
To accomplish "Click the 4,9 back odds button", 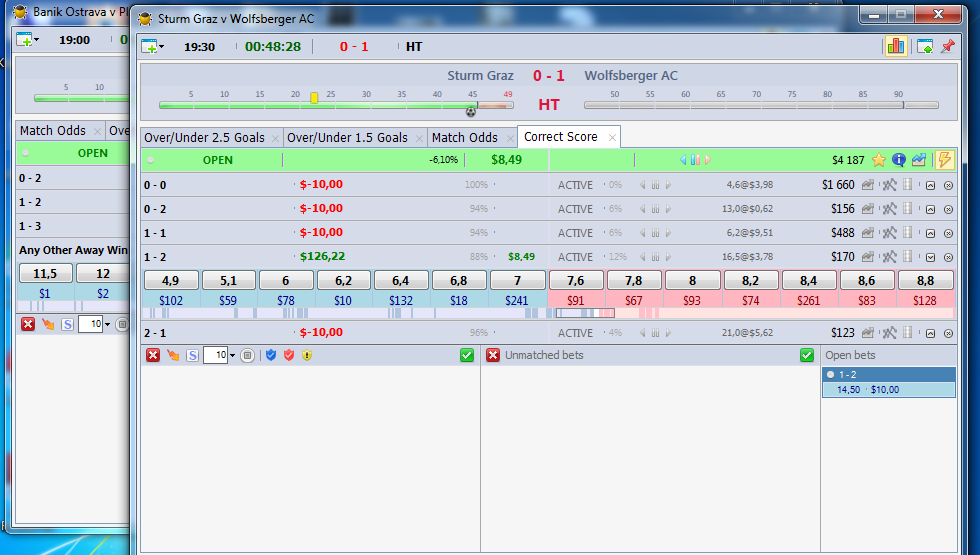I will pos(171,281).
